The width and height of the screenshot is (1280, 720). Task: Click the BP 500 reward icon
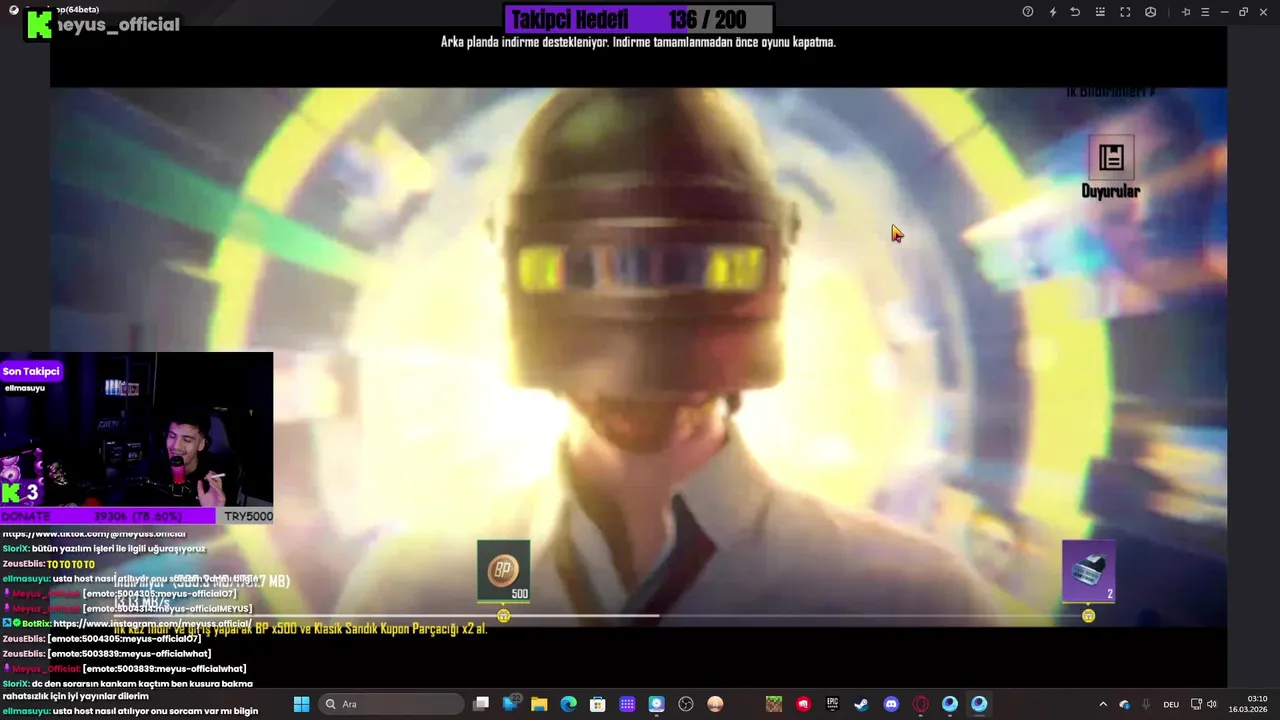coord(503,571)
